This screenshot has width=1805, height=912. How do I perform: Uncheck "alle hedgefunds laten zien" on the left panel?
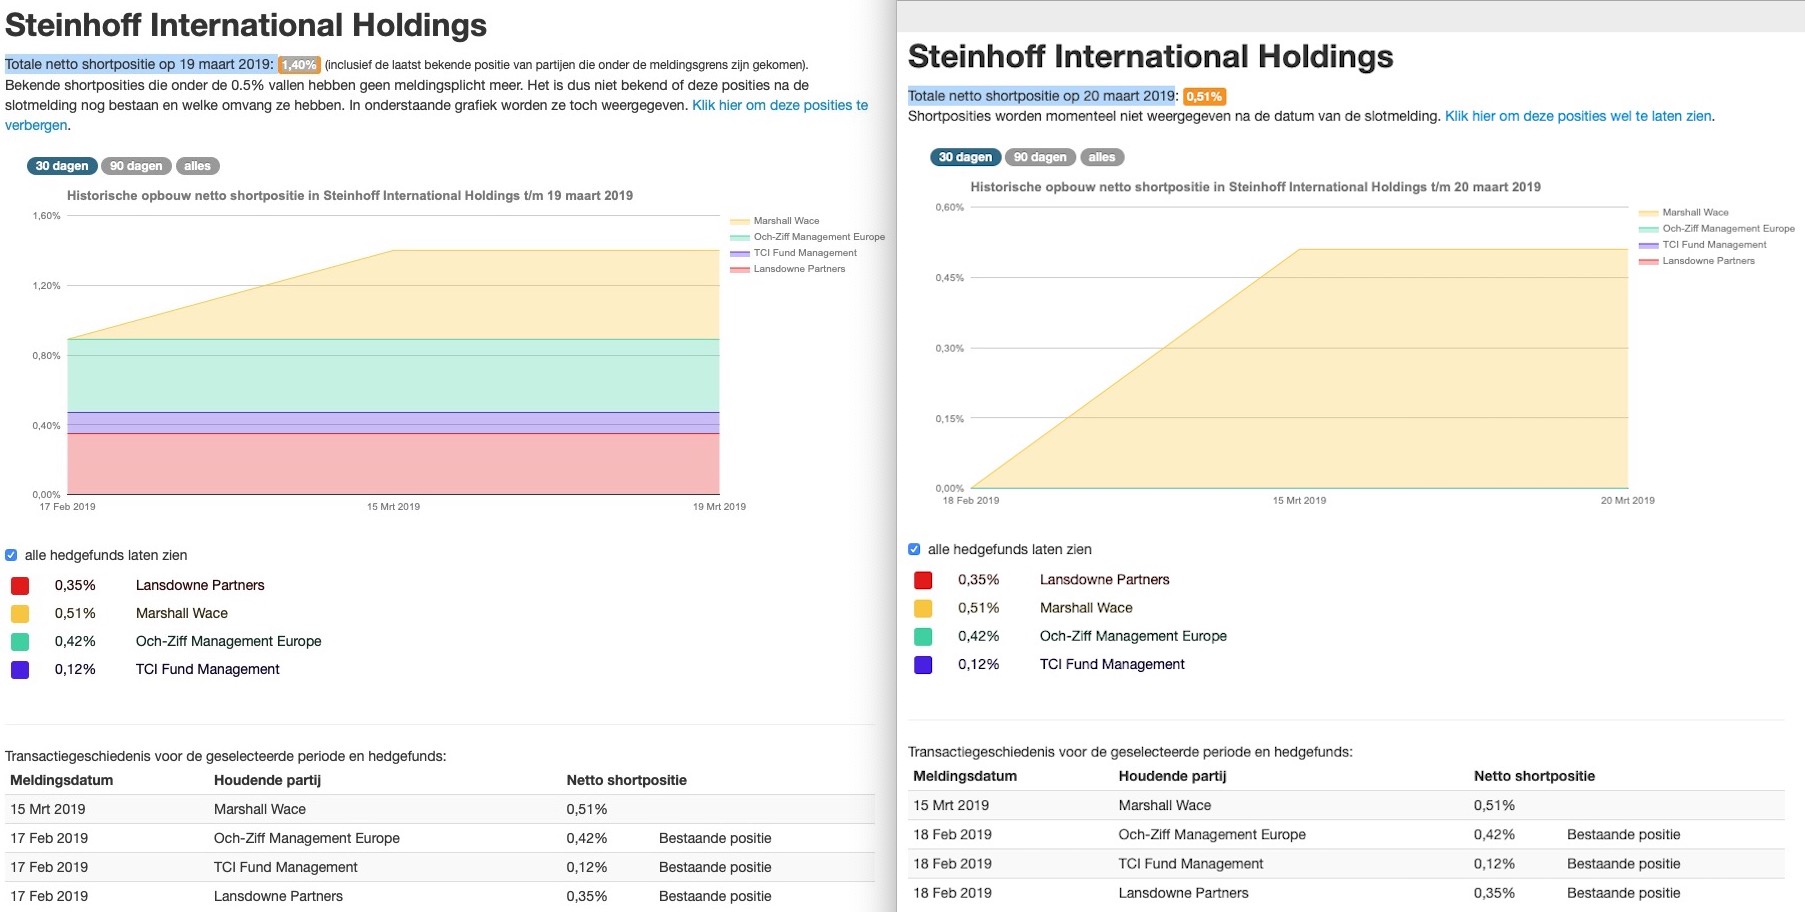pyautogui.click(x=12, y=554)
